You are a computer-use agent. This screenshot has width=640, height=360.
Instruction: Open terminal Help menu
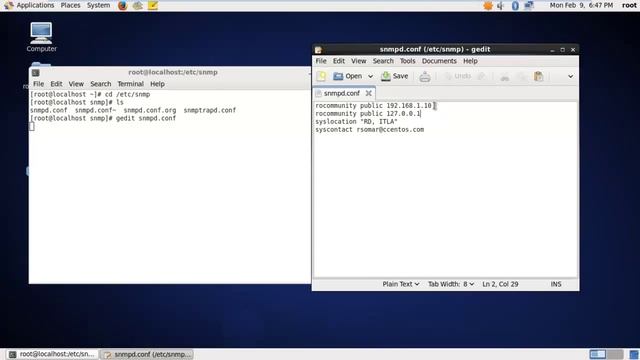[x=157, y=84]
